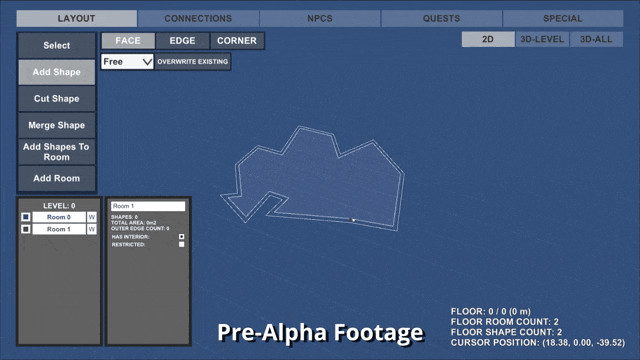The height and width of the screenshot is (360, 640).
Task: Toggle the Room 0 color square
Action: pyautogui.click(x=26, y=217)
